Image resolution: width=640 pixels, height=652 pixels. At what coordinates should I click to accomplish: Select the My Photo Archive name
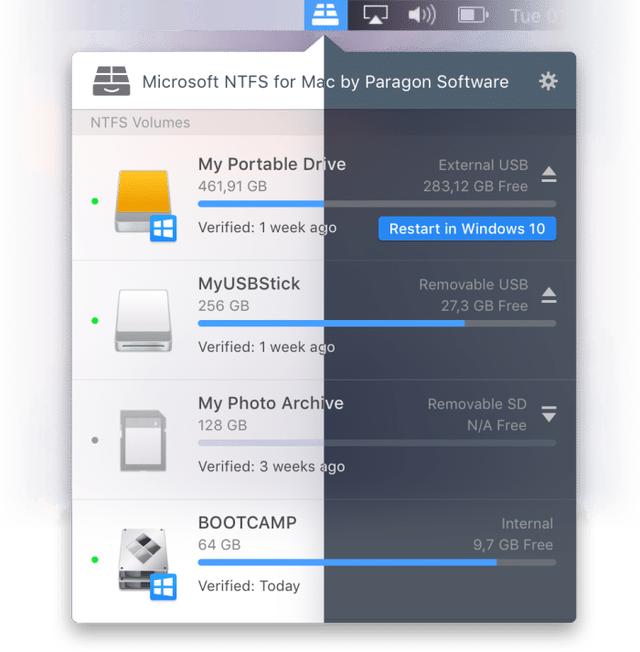pyautogui.click(x=271, y=403)
